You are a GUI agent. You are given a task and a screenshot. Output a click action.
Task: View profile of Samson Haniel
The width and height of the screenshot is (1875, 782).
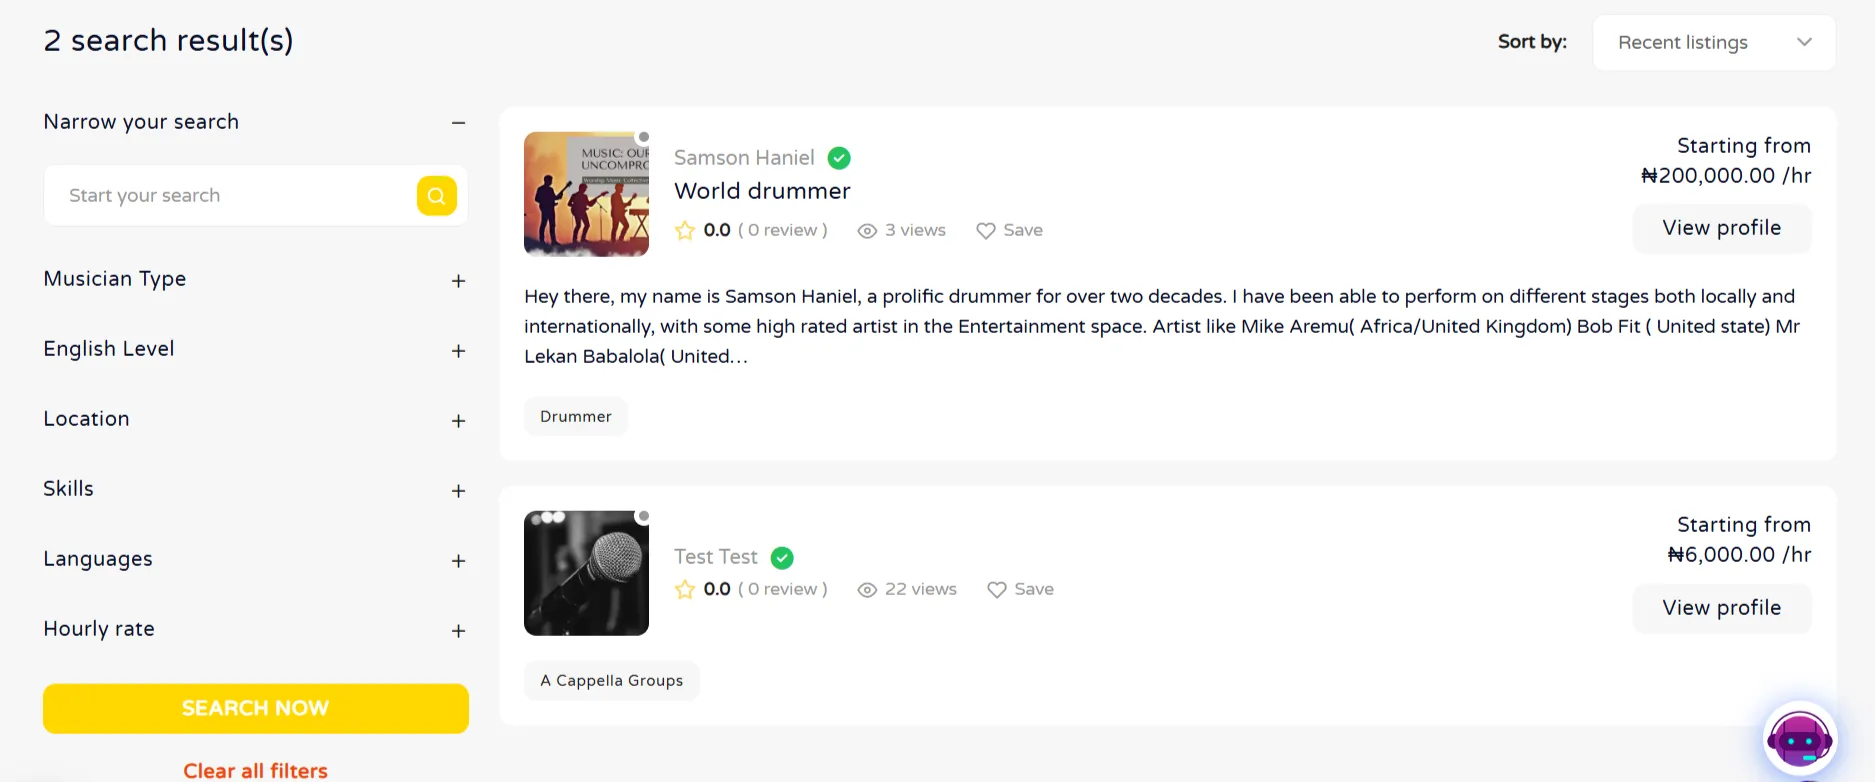[1721, 228]
